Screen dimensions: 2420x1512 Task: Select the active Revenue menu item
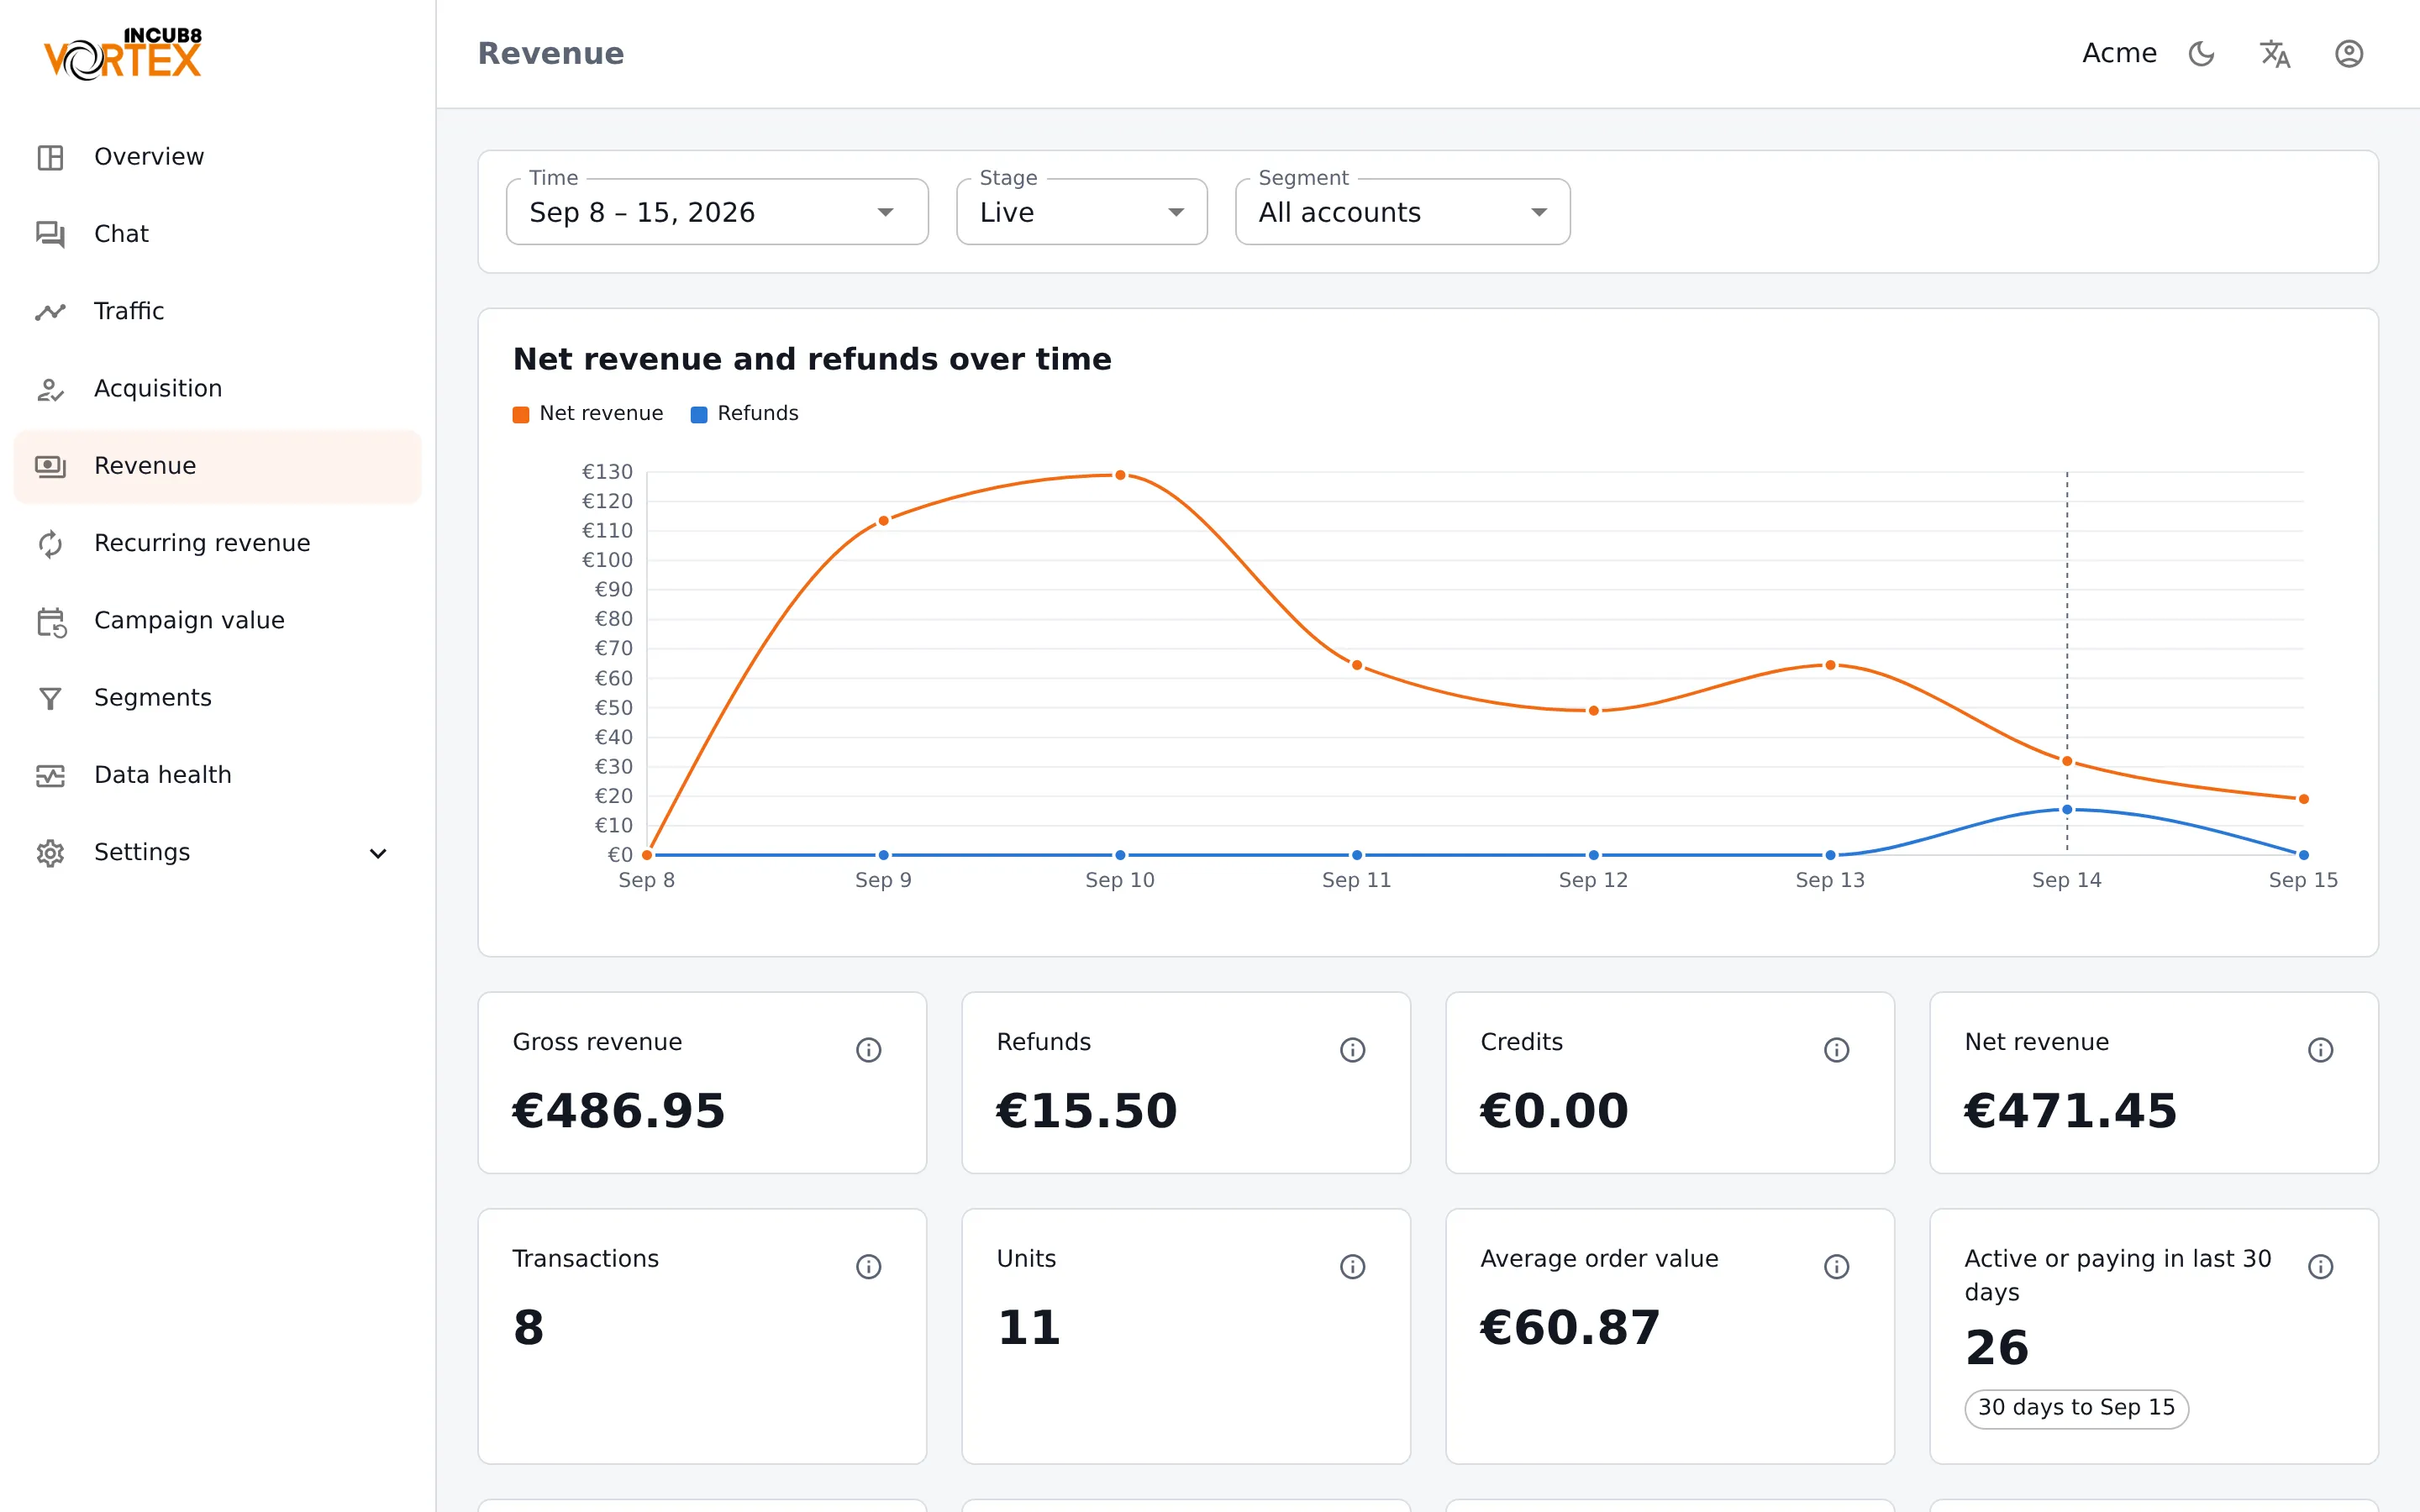(x=218, y=466)
